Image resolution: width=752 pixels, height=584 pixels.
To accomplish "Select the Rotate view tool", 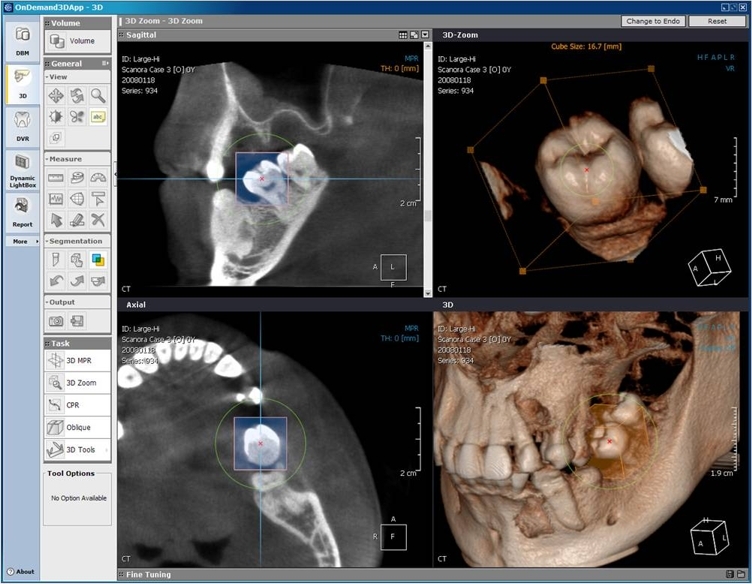I will tap(77, 96).
